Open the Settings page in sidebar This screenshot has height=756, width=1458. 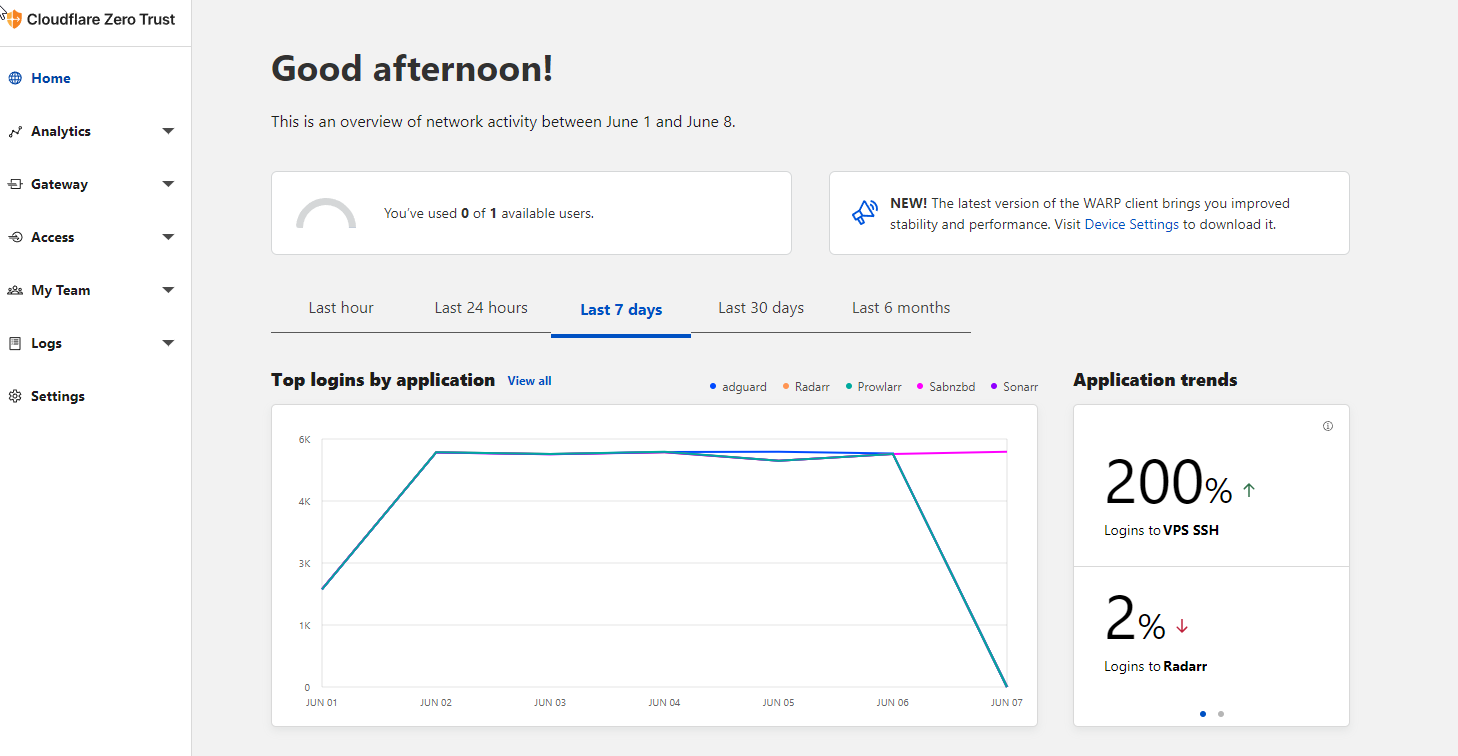click(58, 396)
